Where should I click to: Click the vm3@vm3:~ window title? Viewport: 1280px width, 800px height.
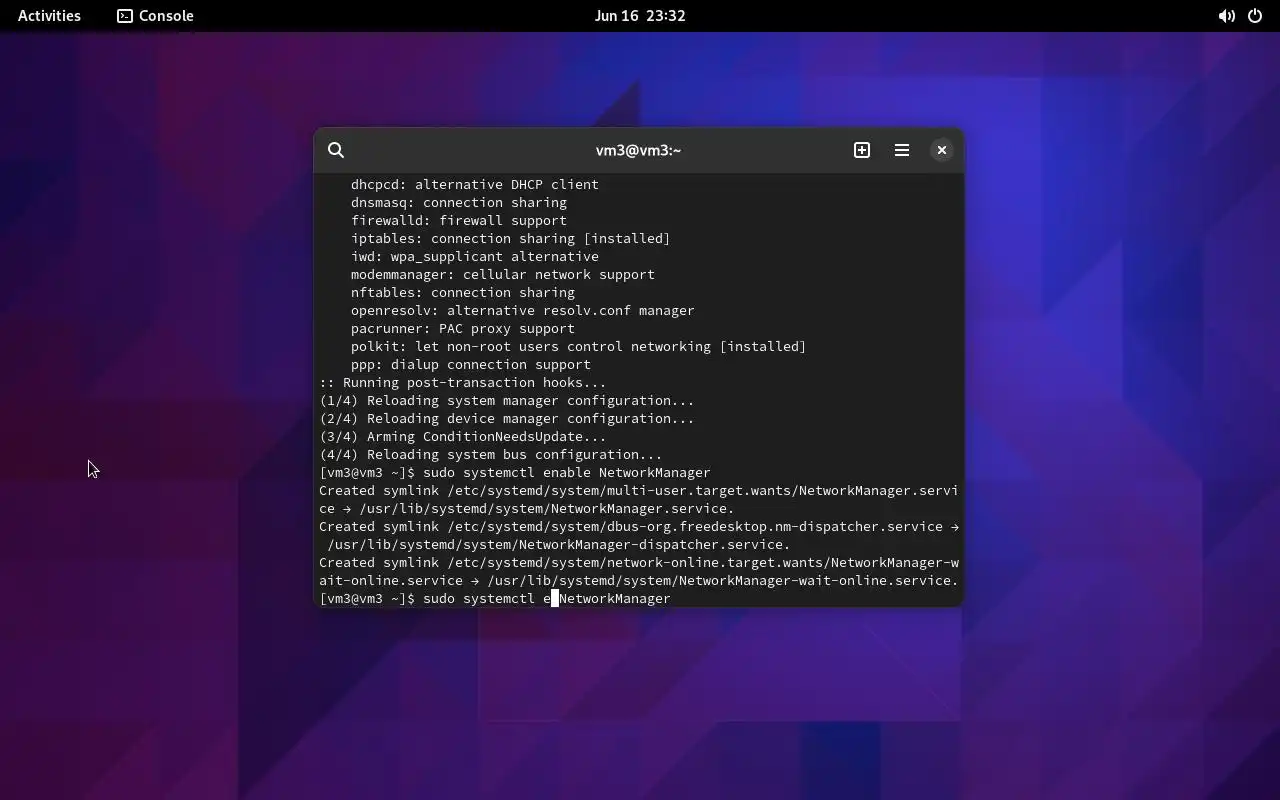tap(638, 150)
